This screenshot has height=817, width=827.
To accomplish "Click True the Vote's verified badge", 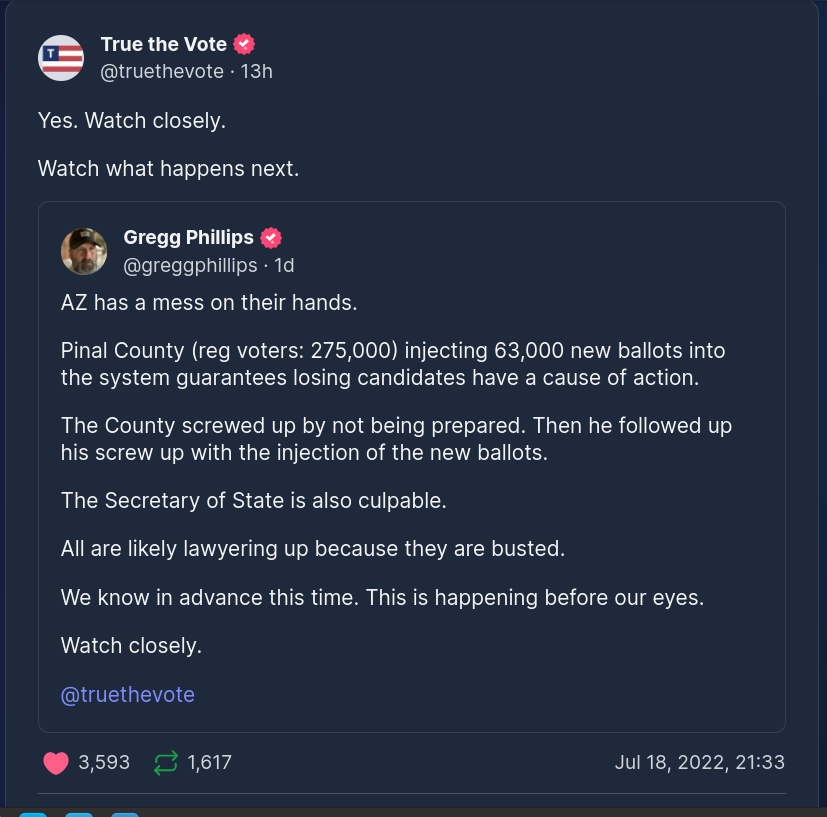I will [x=244, y=44].
